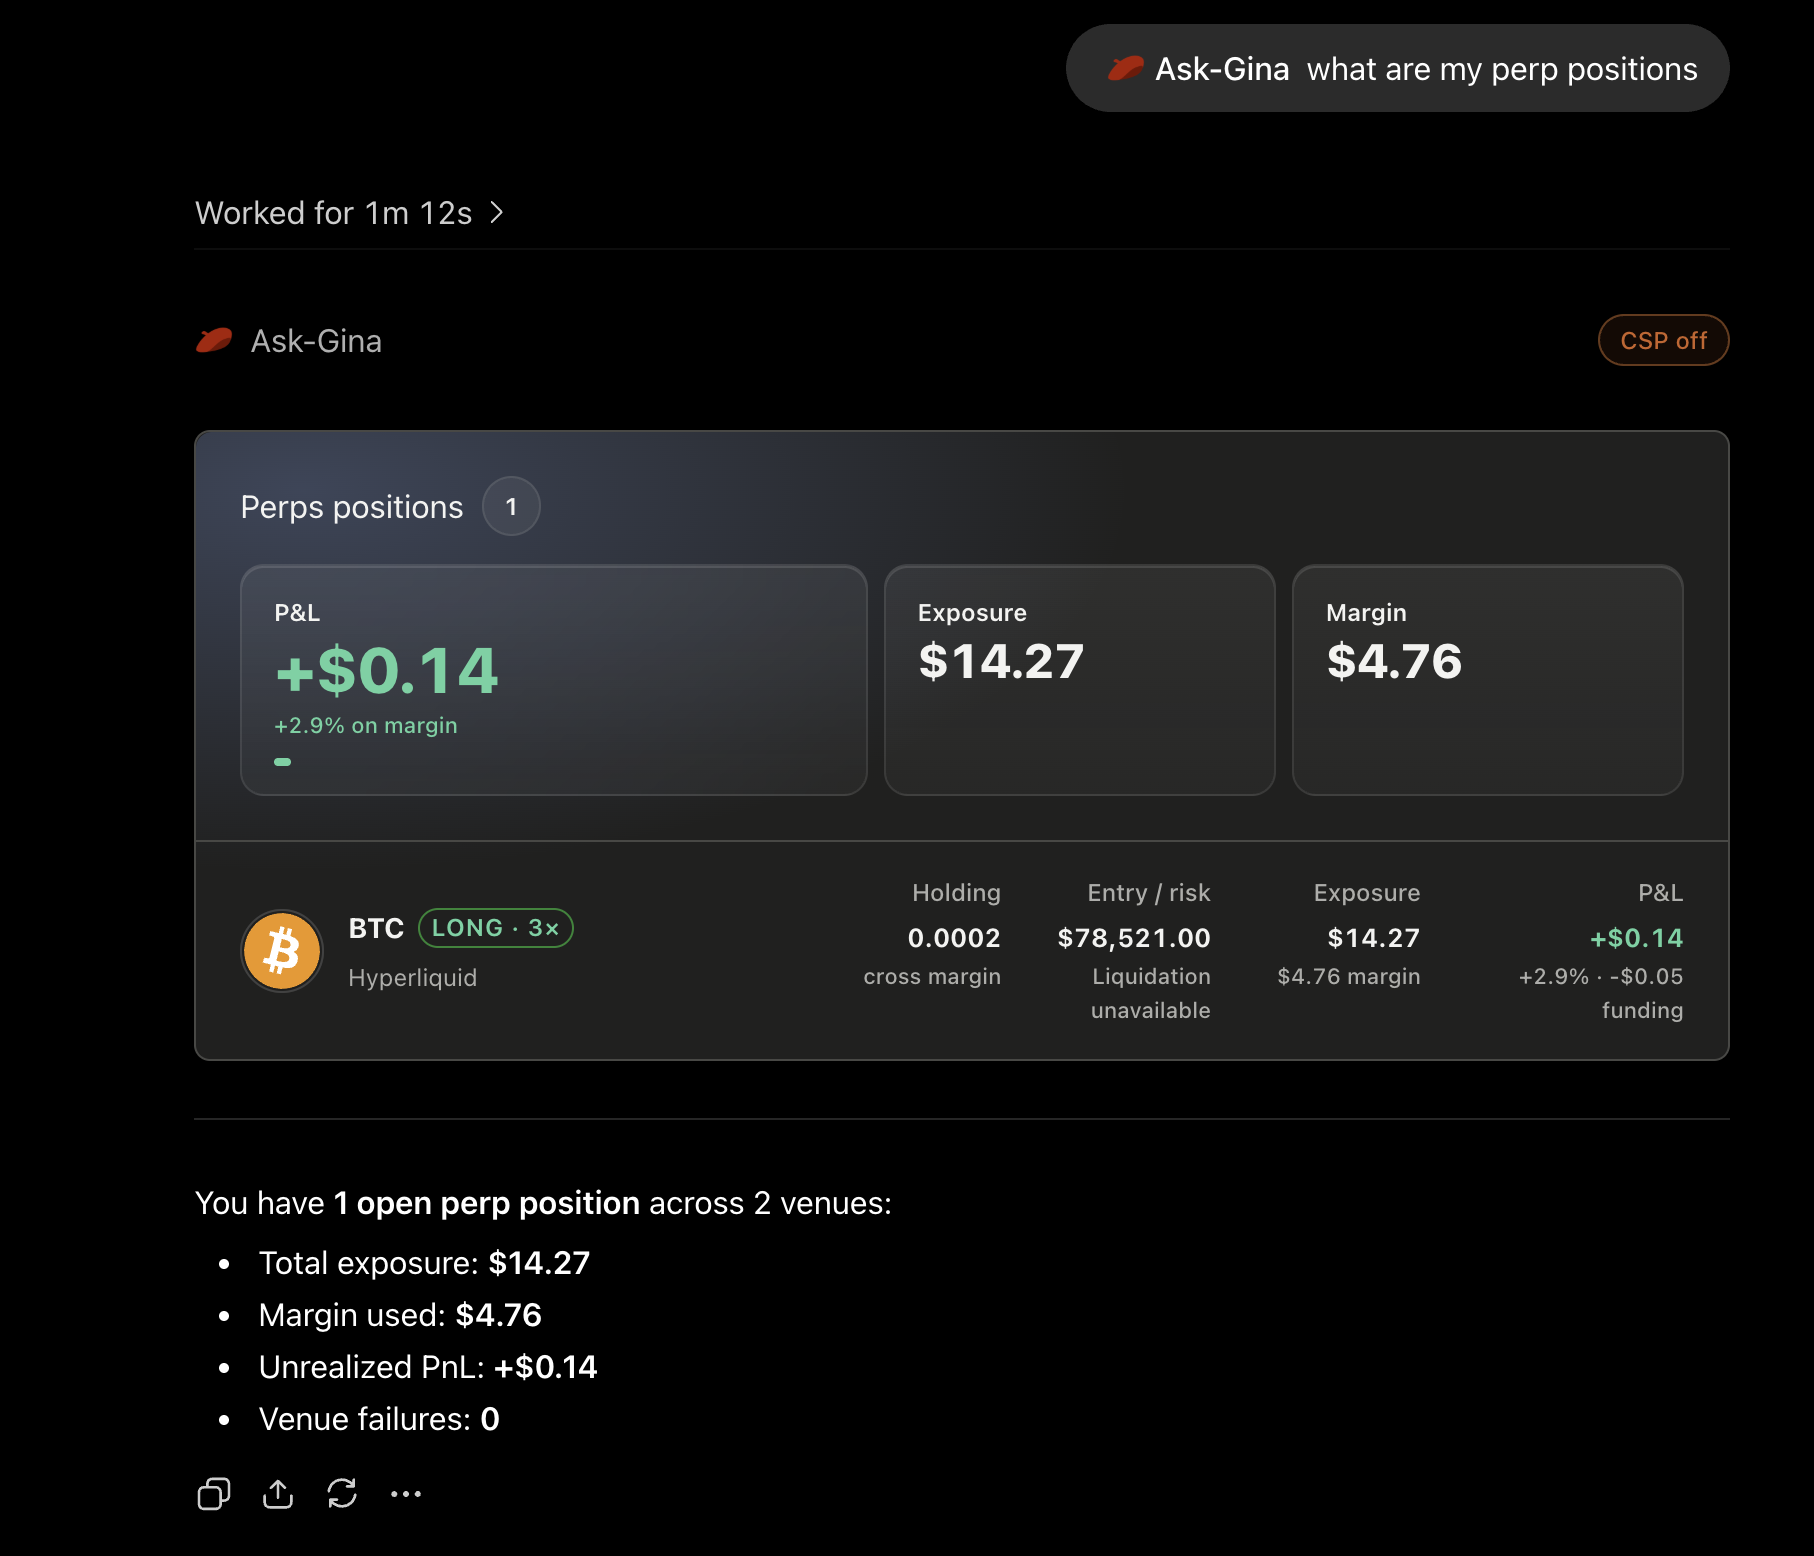Click the Holding value 0.0002

point(954,938)
